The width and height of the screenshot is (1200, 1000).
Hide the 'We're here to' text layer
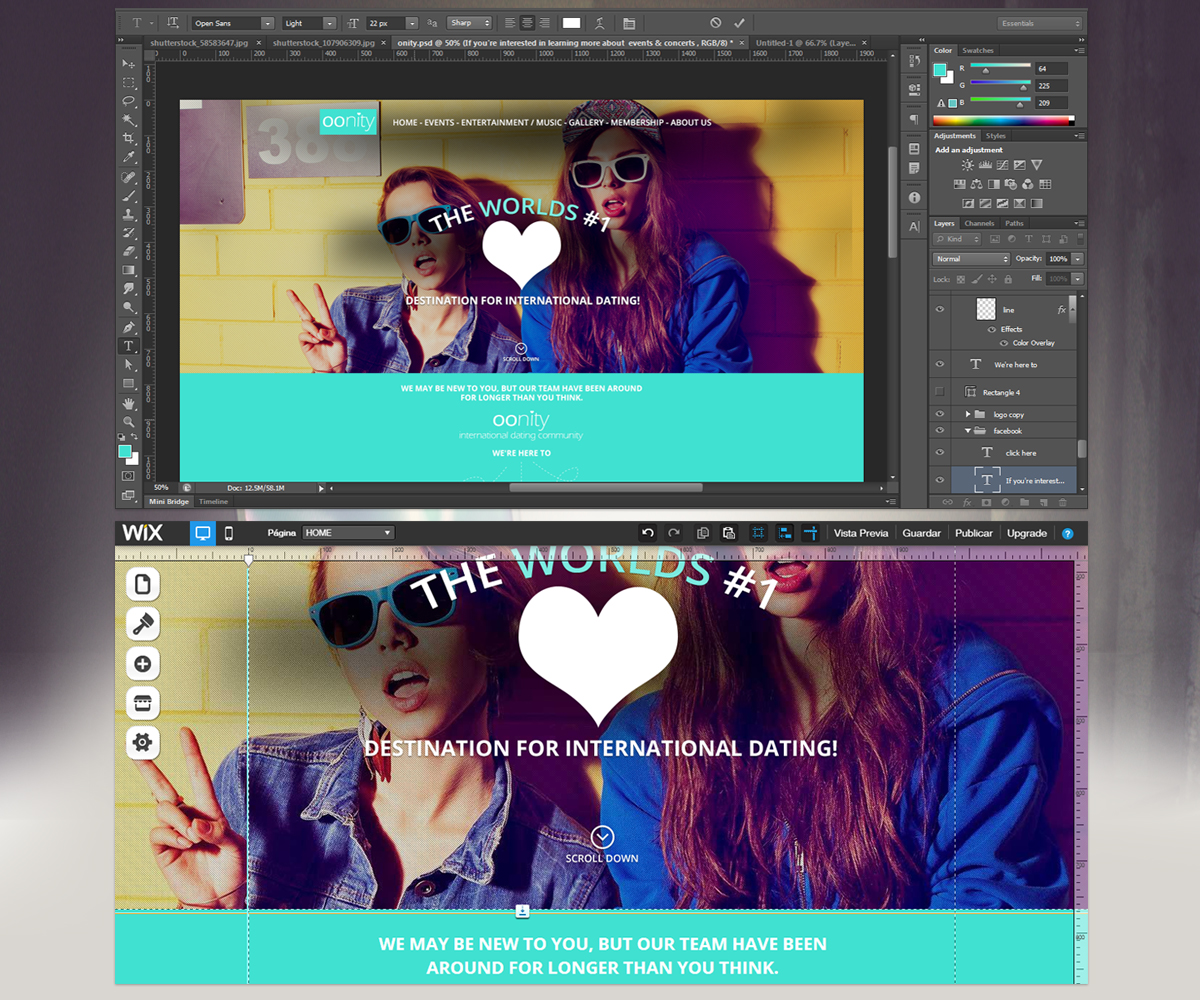point(939,365)
